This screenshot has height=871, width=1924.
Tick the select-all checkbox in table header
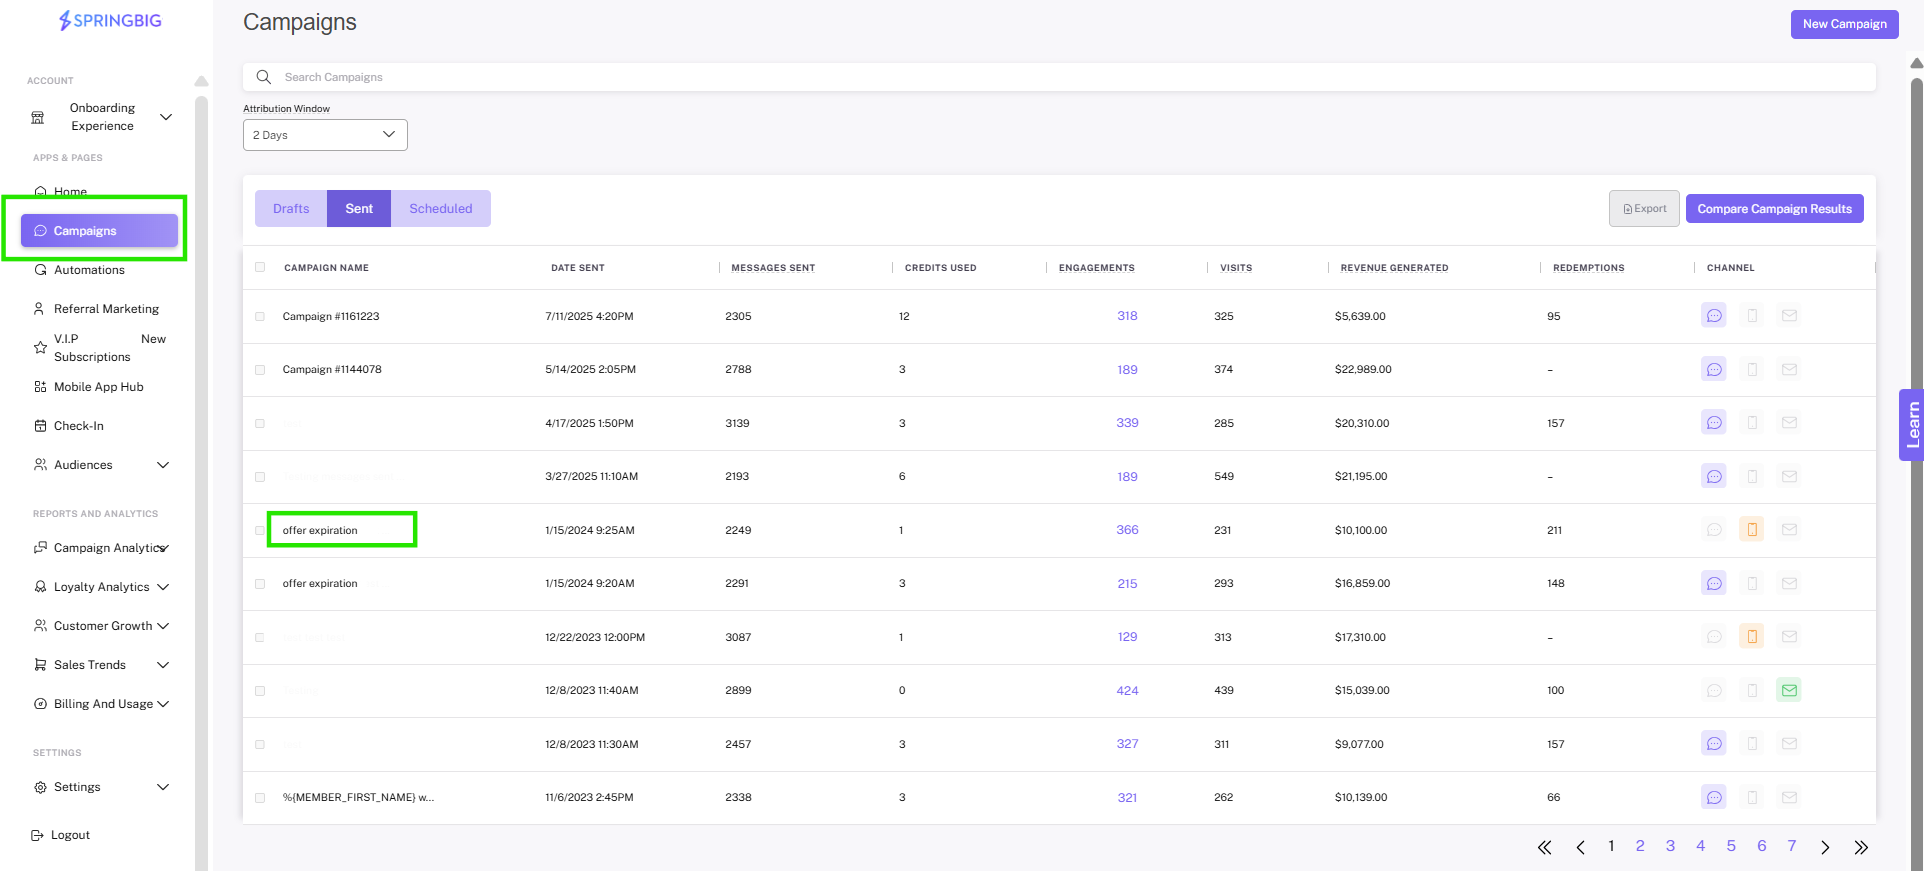coord(260,267)
